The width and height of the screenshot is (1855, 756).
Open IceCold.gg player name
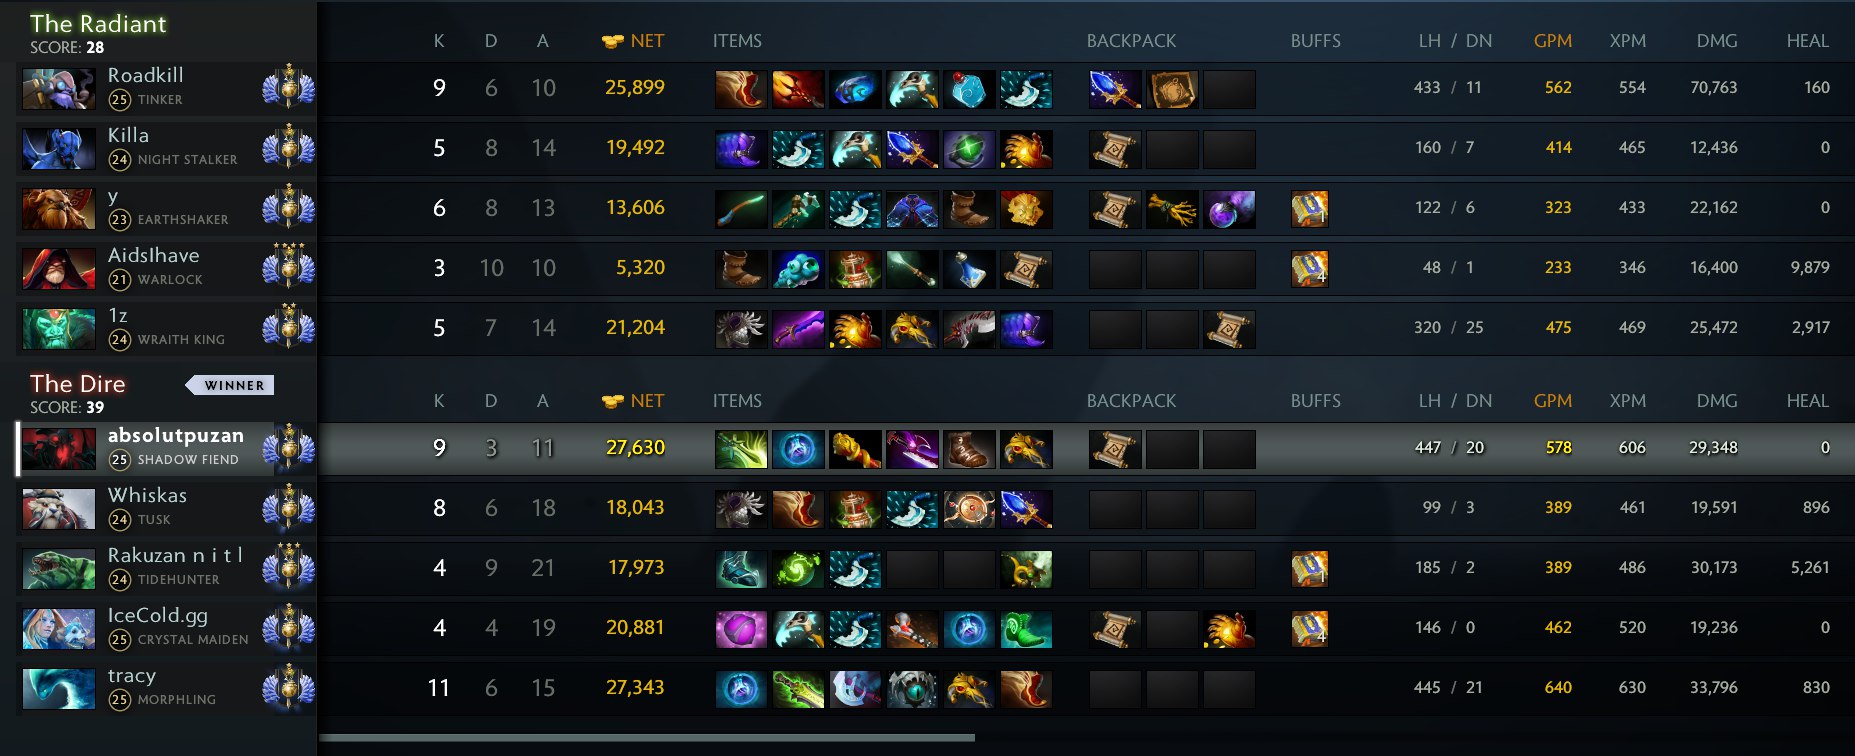point(158,616)
